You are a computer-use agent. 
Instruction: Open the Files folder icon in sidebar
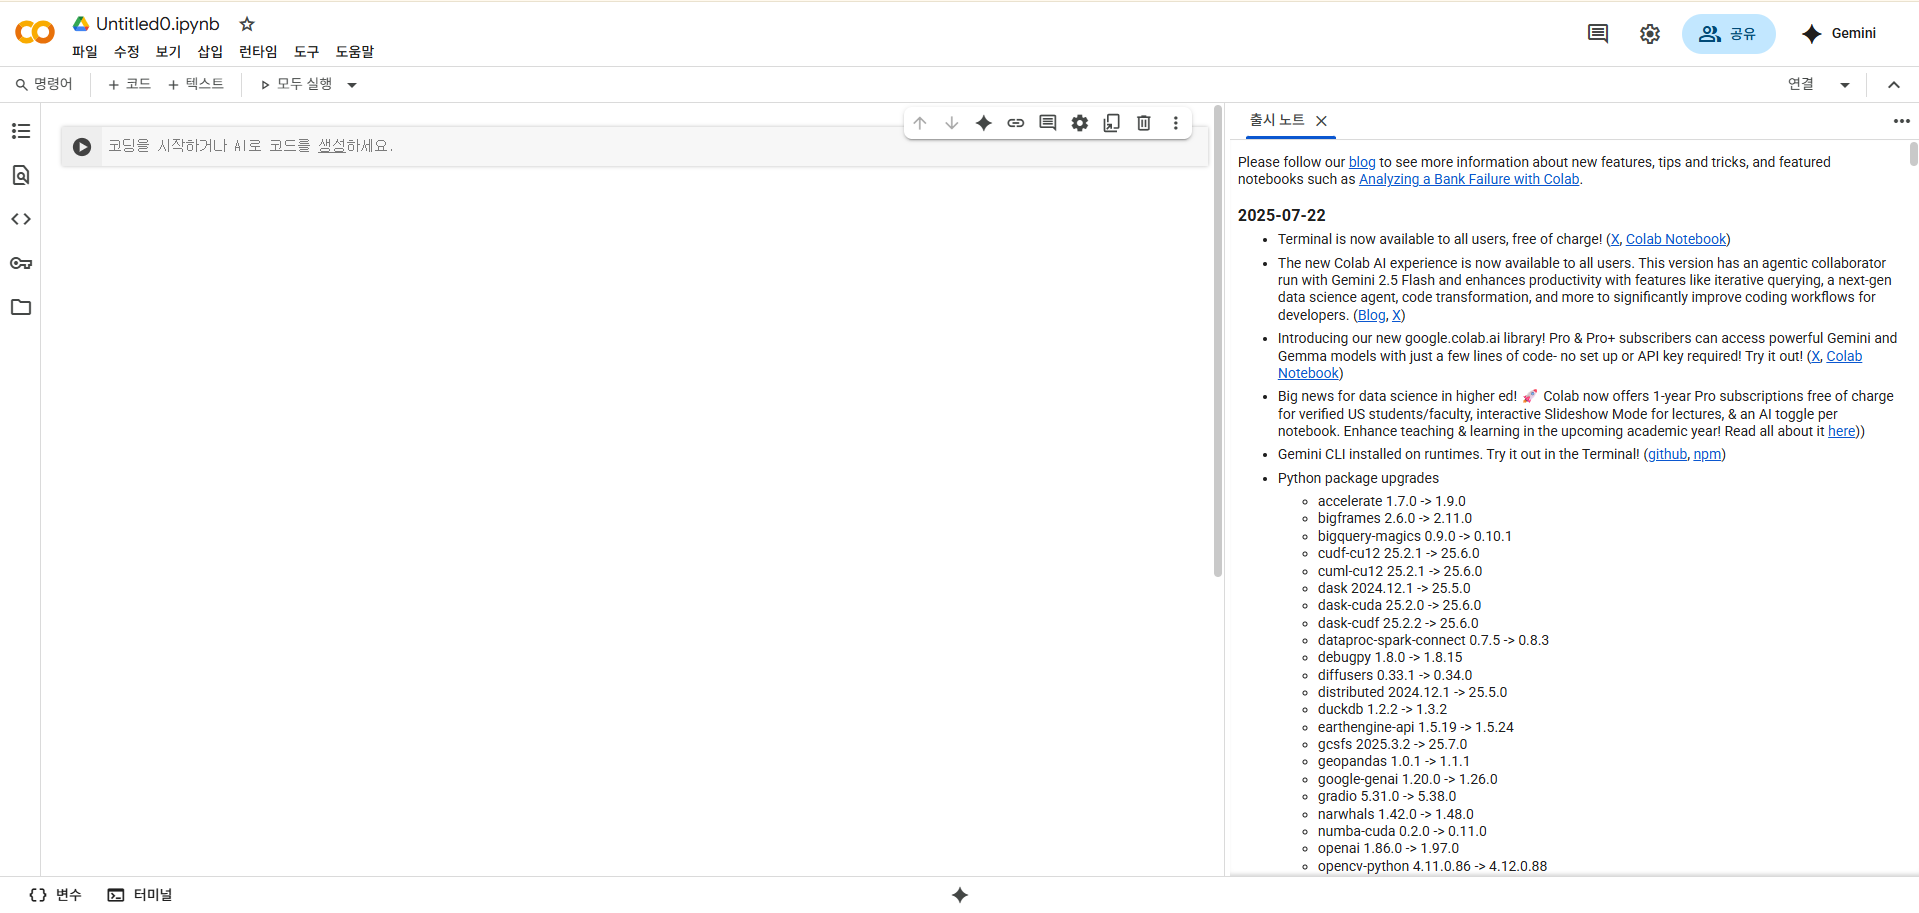[x=21, y=307]
